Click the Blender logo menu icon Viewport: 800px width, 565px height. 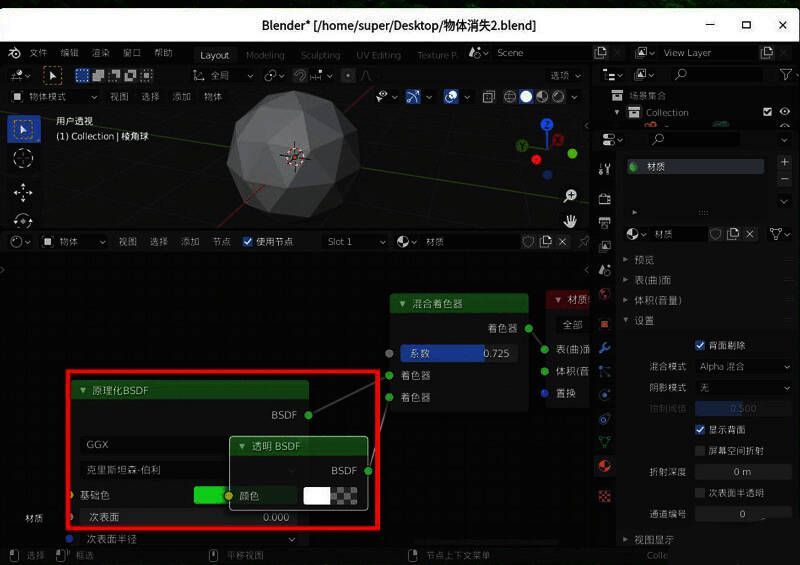pos(14,53)
